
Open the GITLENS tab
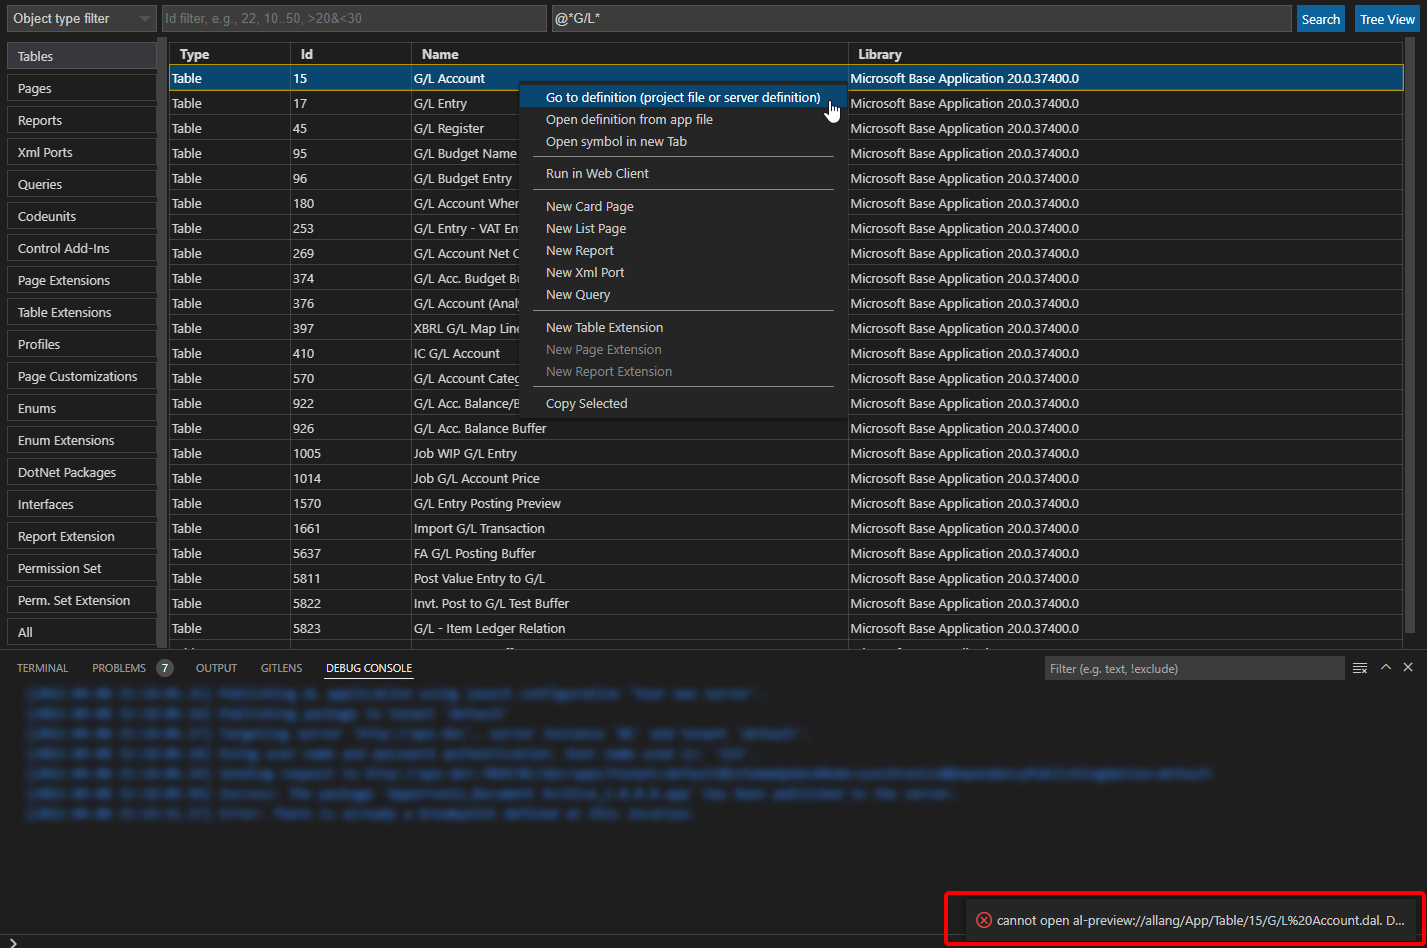[x=281, y=668]
